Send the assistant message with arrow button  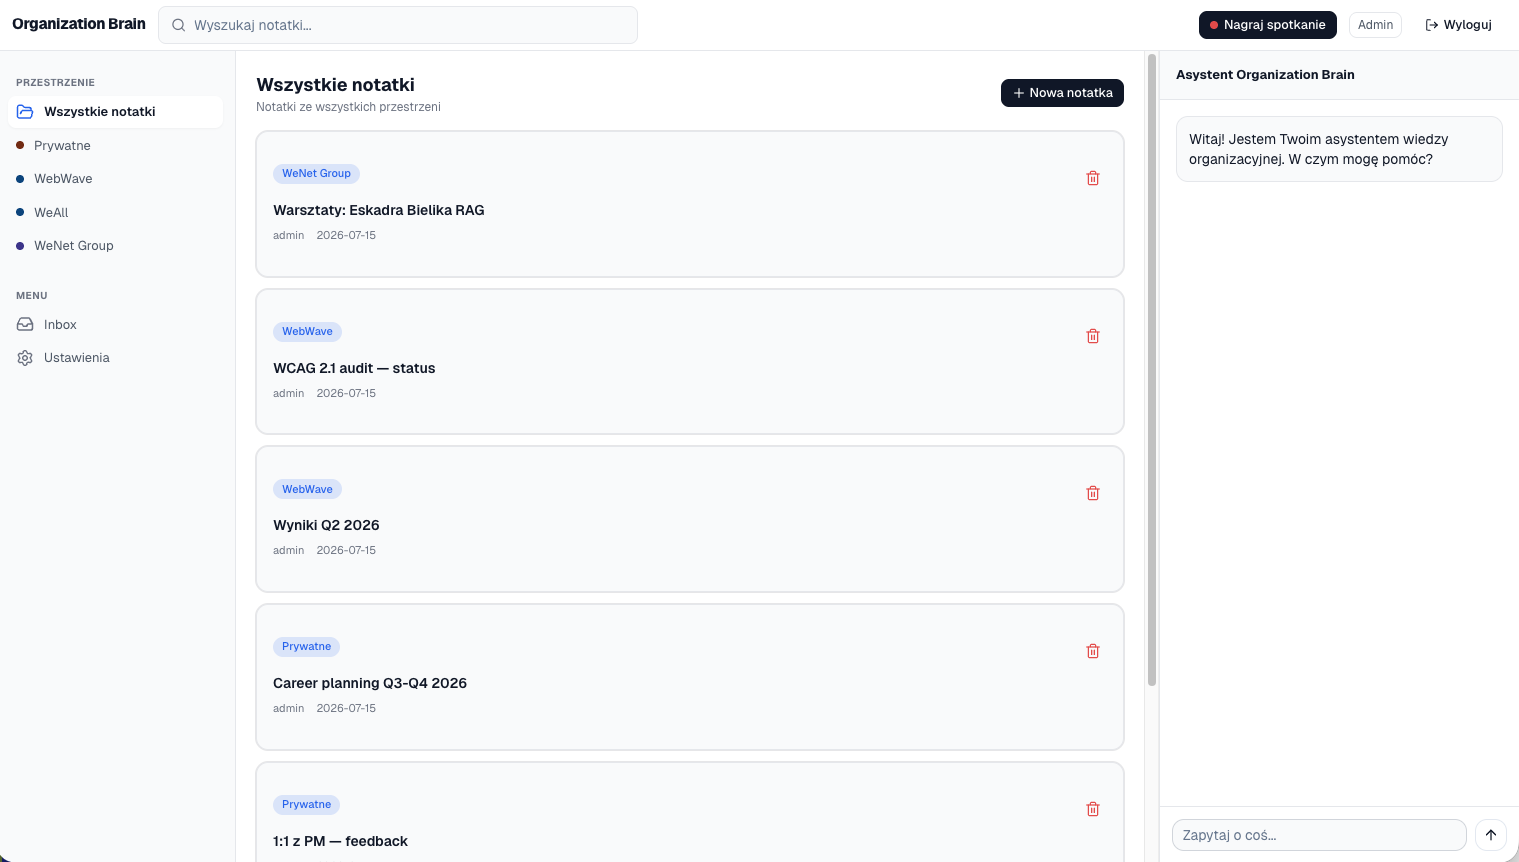point(1490,835)
